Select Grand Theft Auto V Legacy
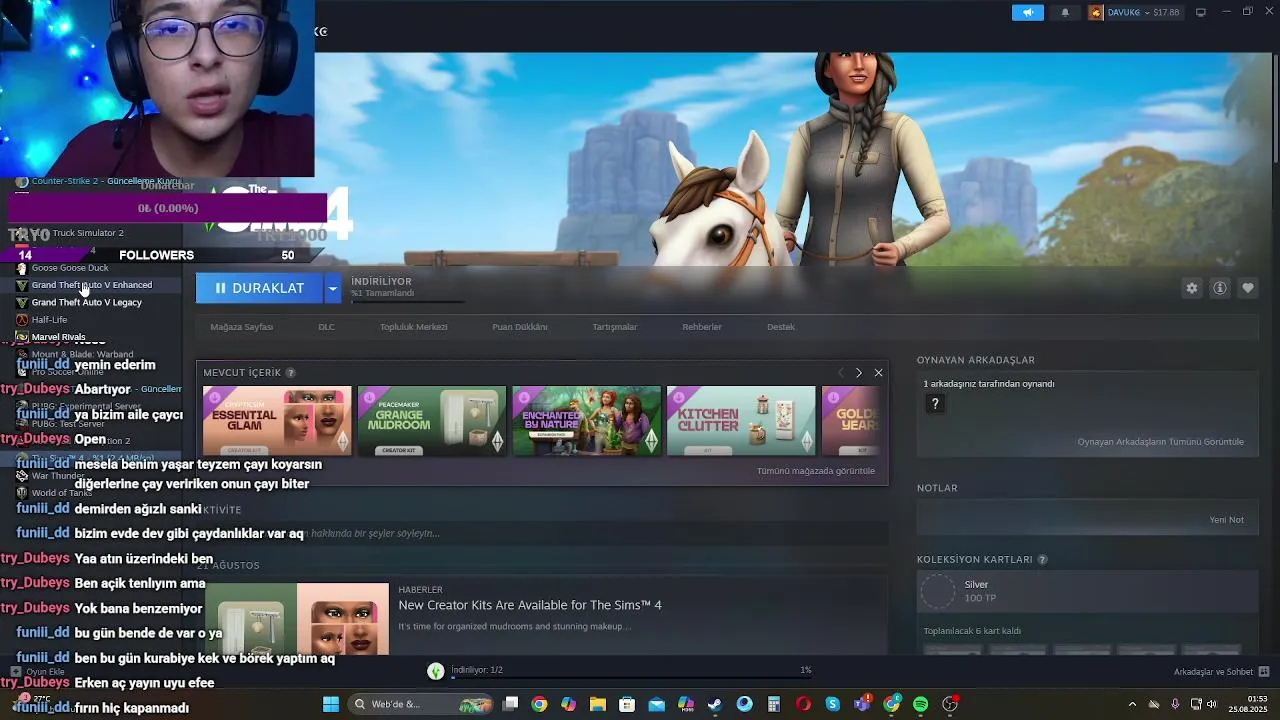1280x720 pixels. pyautogui.click(x=87, y=302)
